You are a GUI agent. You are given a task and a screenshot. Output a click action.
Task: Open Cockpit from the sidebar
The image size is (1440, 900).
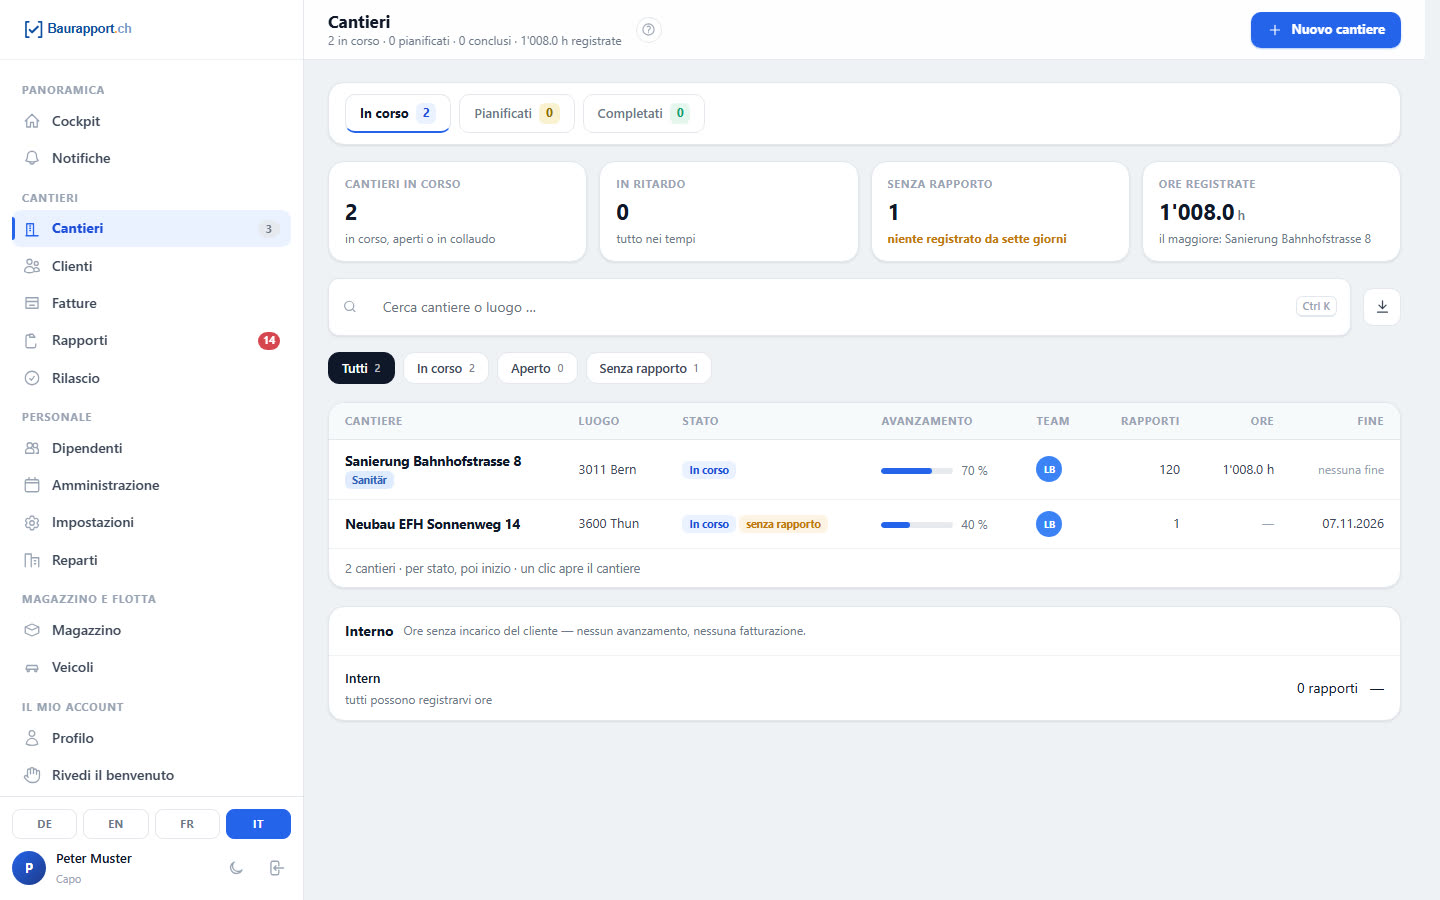coord(151,121)
